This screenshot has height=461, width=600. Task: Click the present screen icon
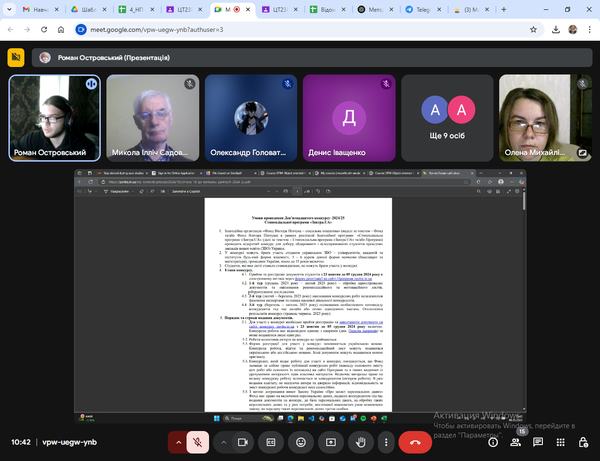[330, 441]
